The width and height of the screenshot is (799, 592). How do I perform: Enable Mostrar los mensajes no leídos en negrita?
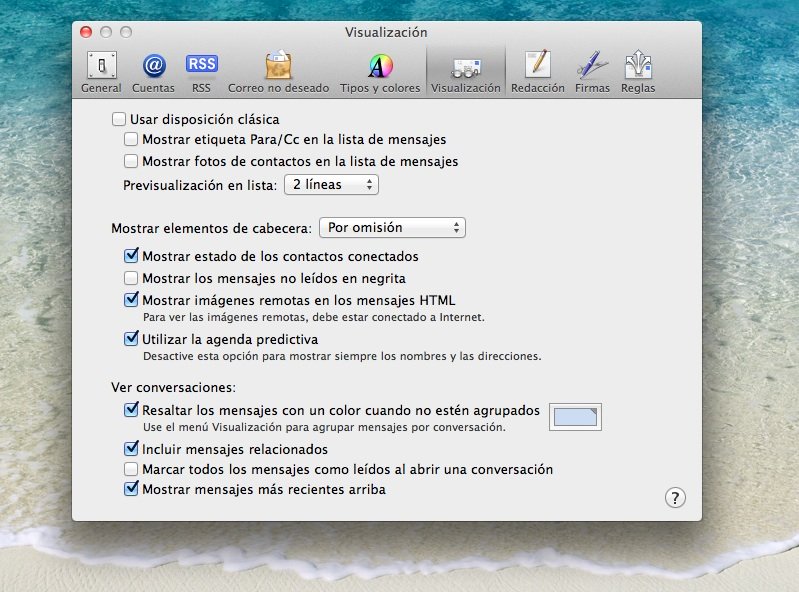pos(131,278)
